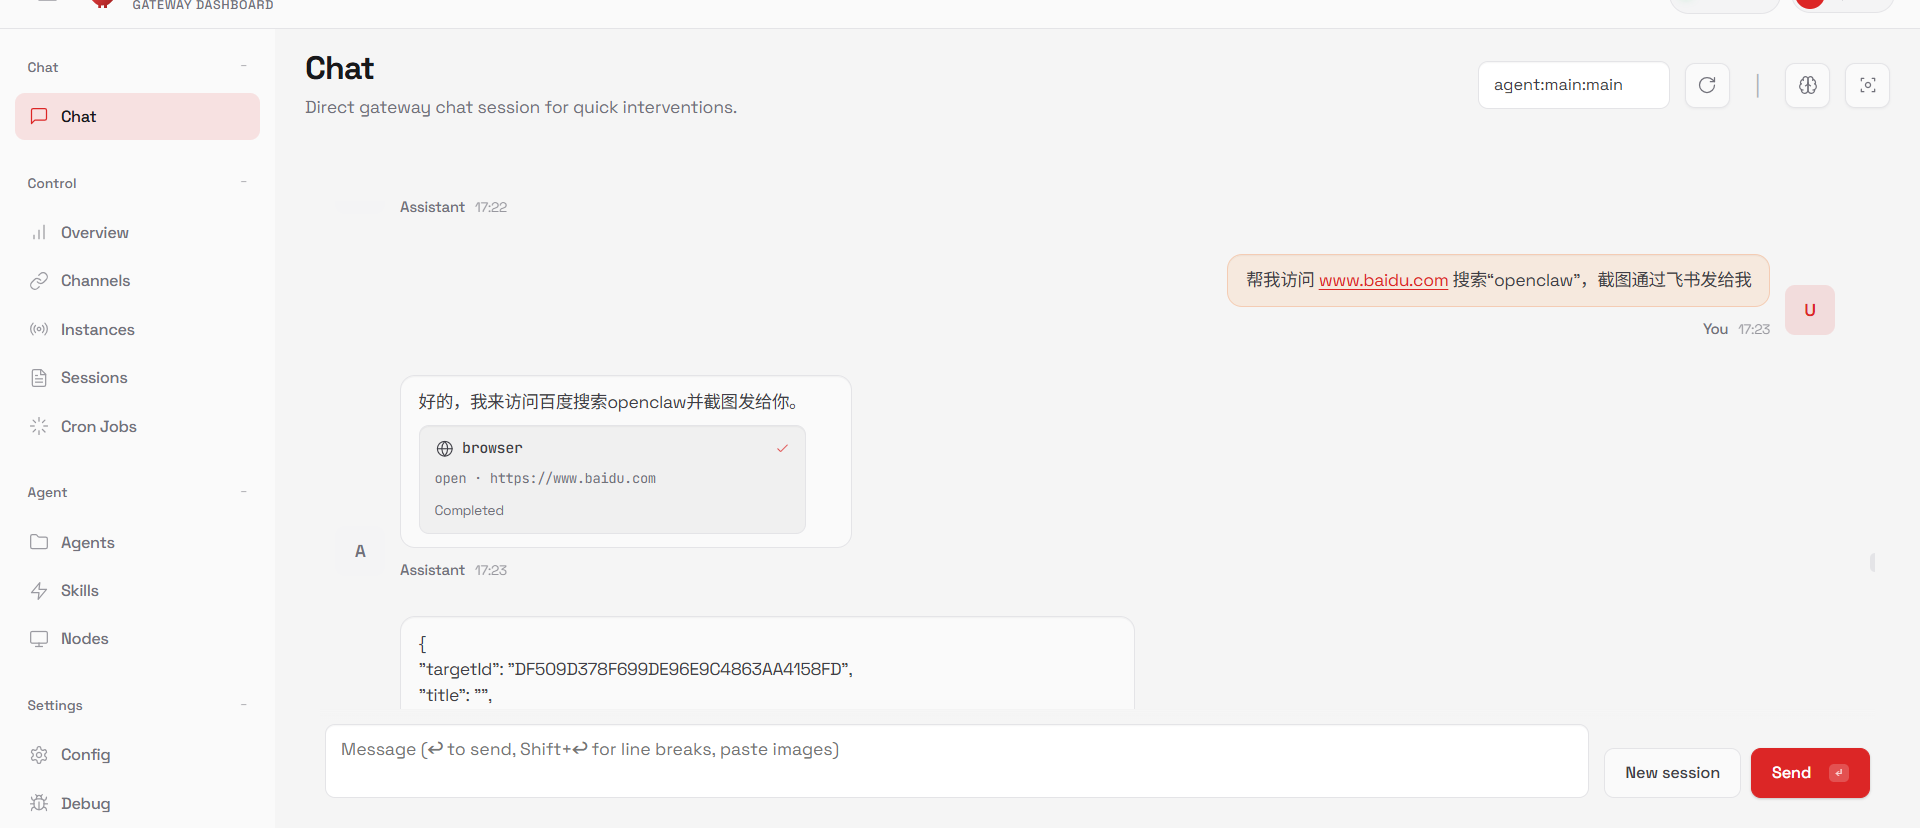The width and height of the screenshot is (1920, 828).
Task: Refresh the chat with the reload icon
Action: tap(1707, 85)
